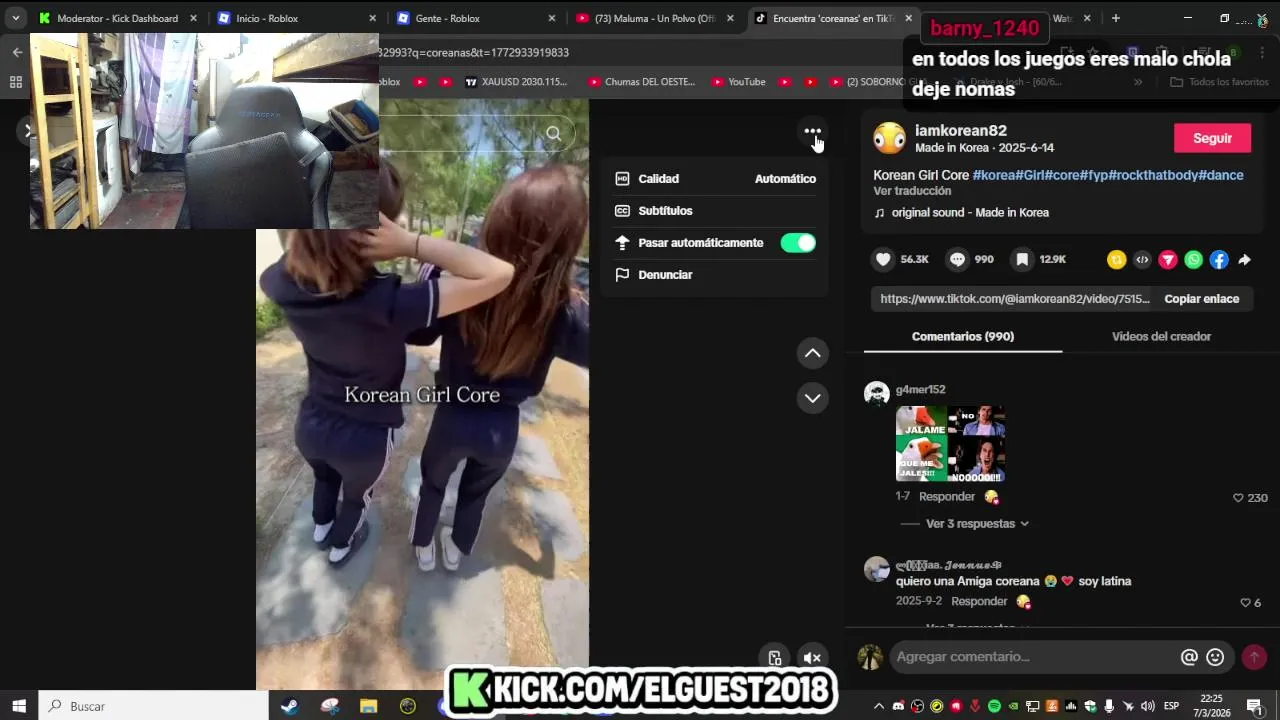Screen dimensions: 1280x720
Task: Open File Explorer from taskbar
Action: [369, 706]
